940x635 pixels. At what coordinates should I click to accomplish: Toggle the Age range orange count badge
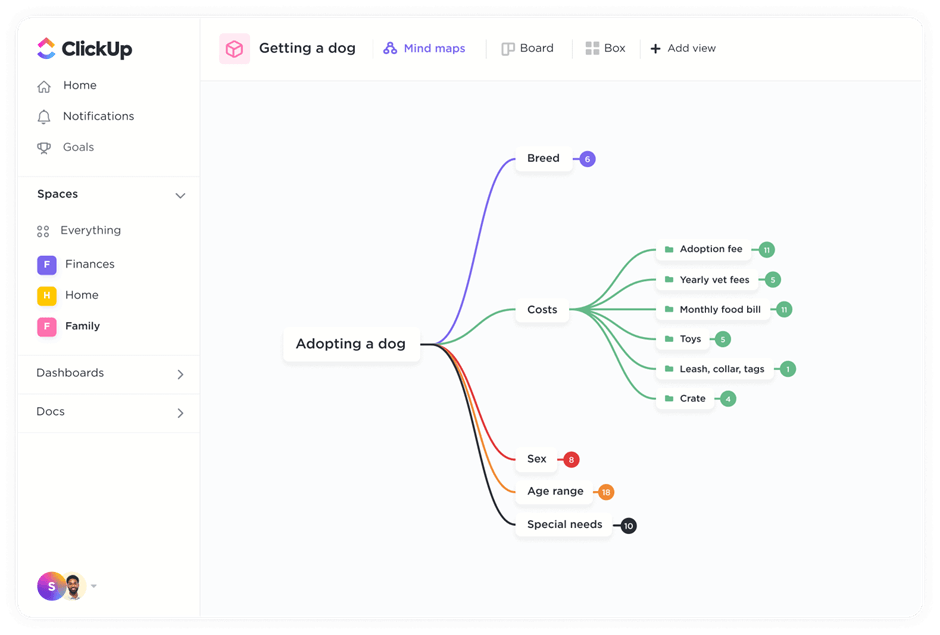[606, 492]
